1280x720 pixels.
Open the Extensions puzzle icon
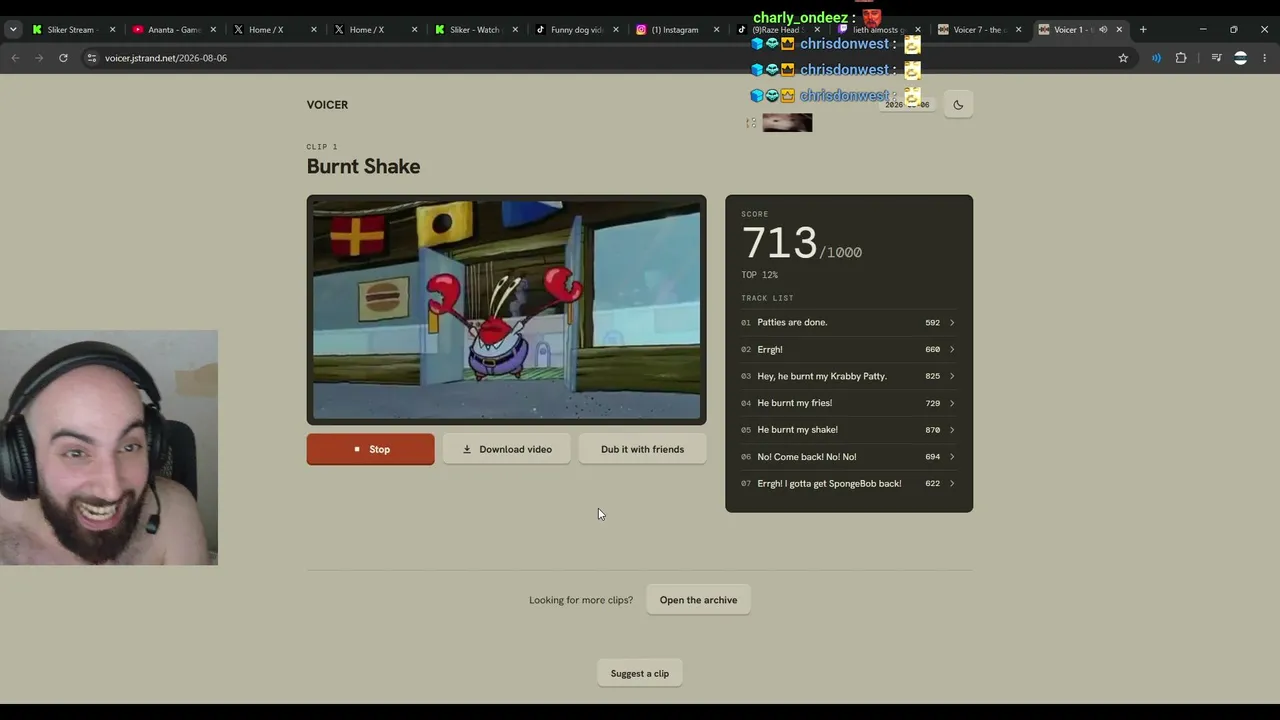(x=1181, y=58)
